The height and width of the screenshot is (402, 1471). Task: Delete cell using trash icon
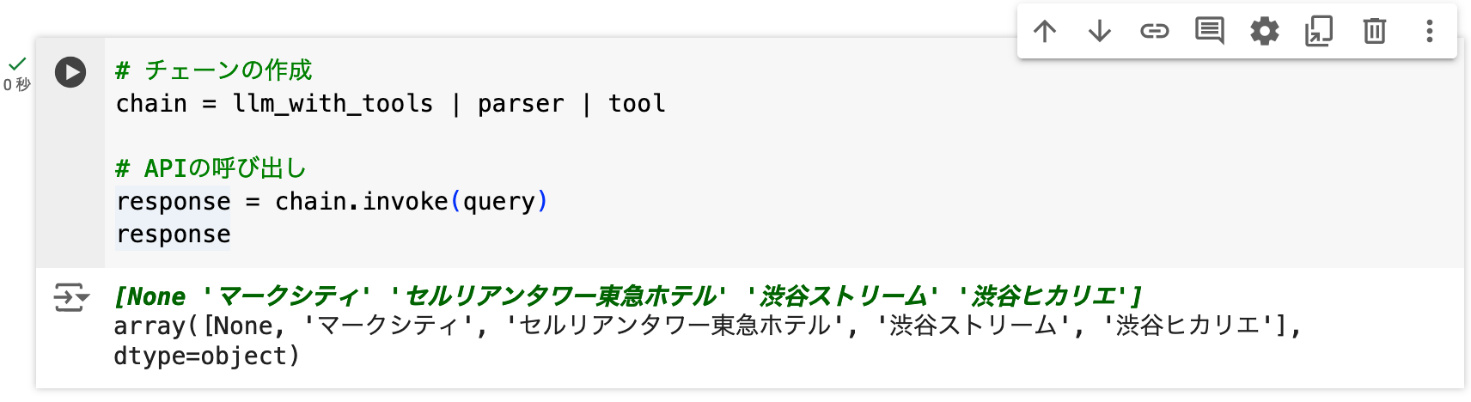pyautogui.click(x=1375, y=32)
